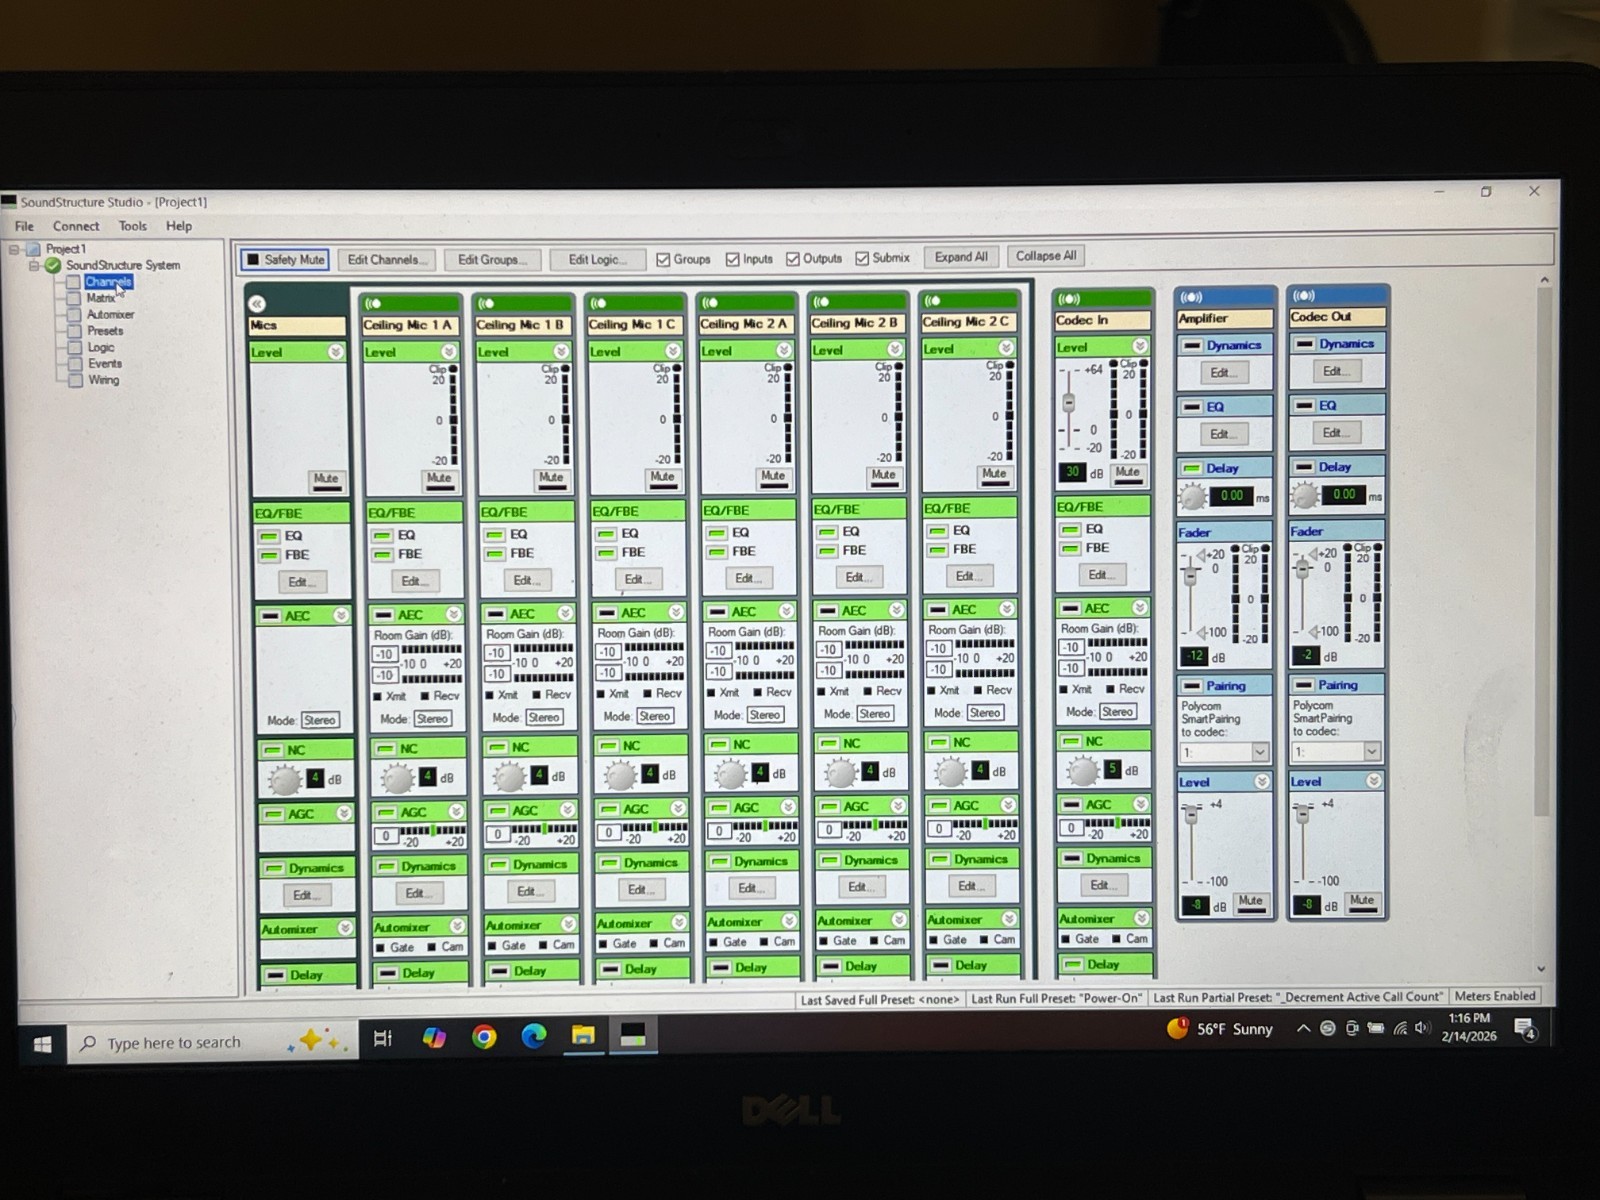Select Wiring in the project tree
1600x1200 pixels.
tap(103, 380)
